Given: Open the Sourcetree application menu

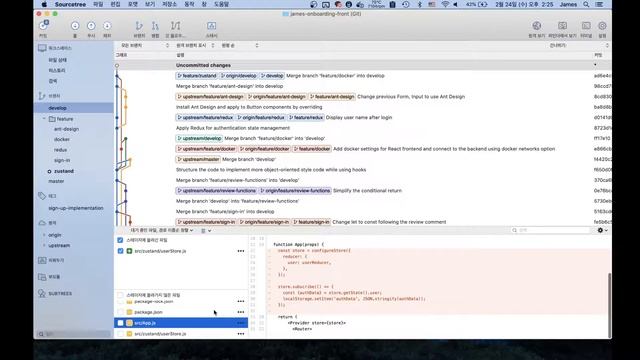Looking at the screenshot, I should pyautogui.click(x=71, y=4).
